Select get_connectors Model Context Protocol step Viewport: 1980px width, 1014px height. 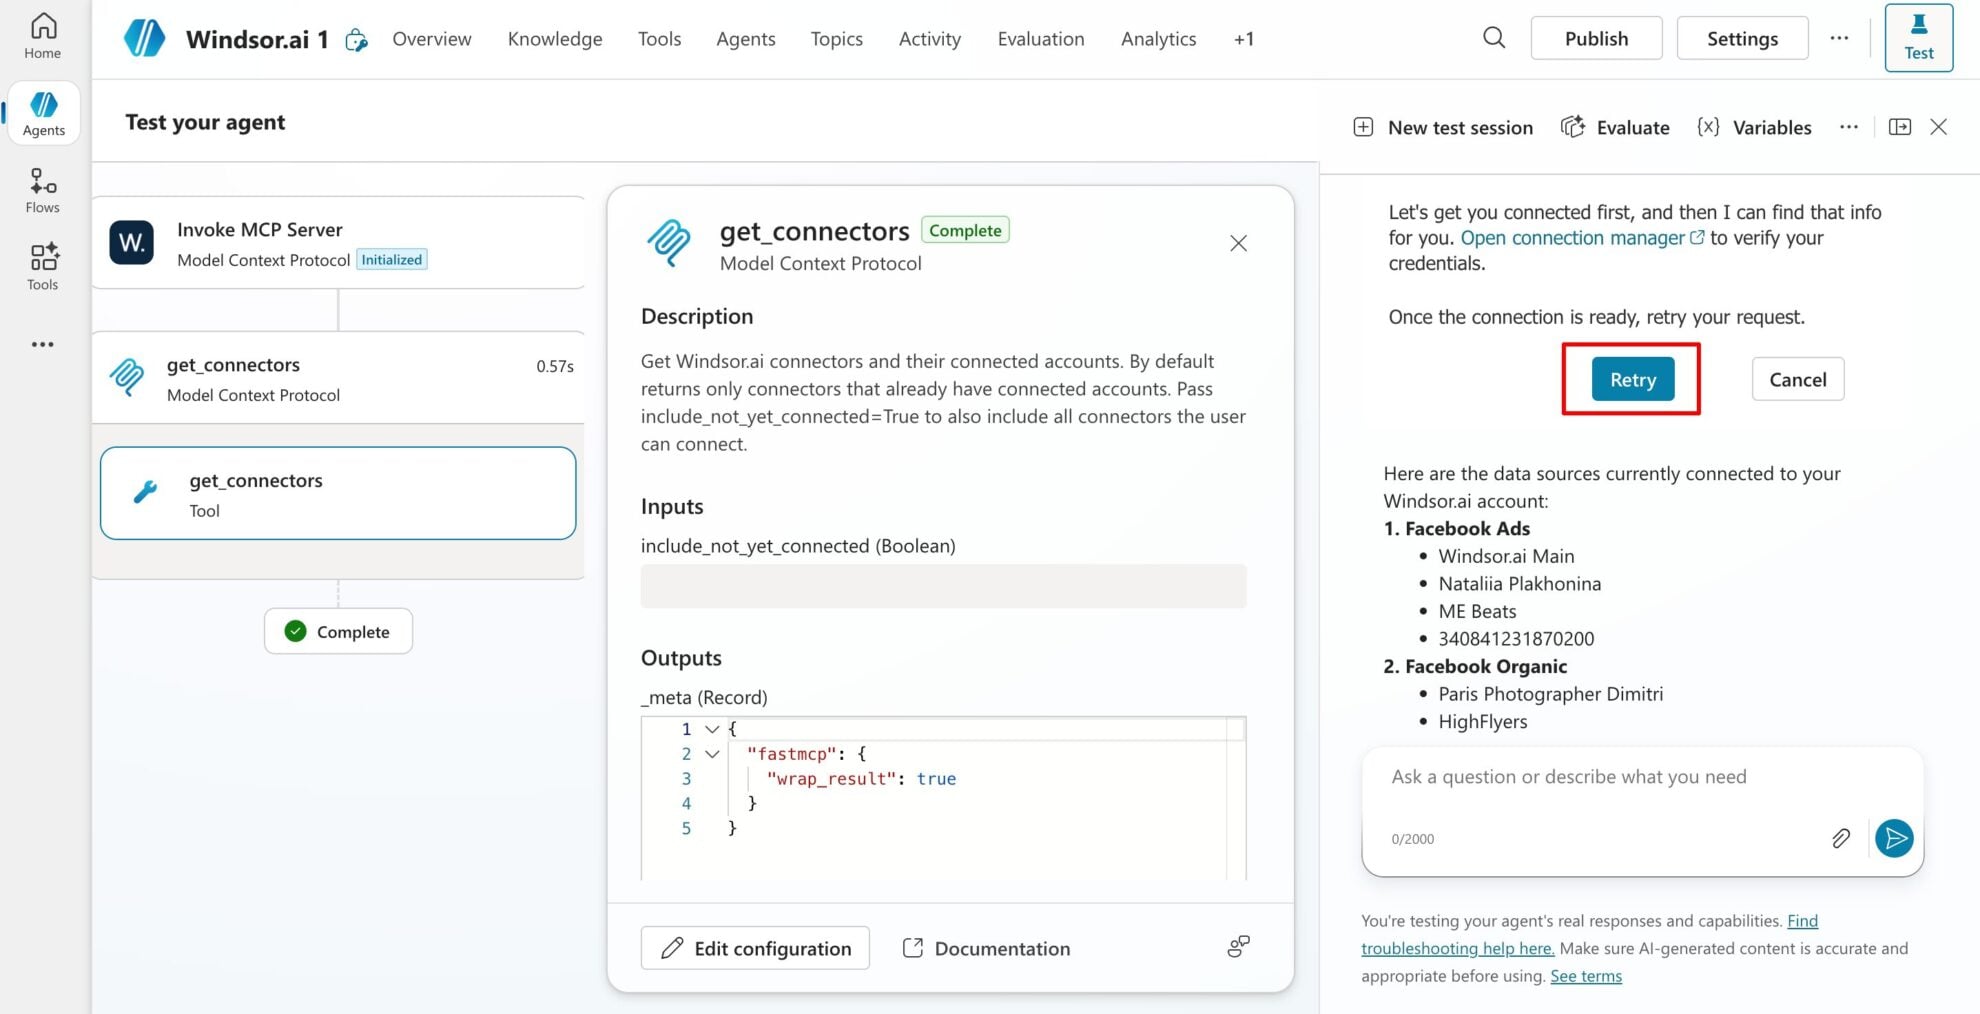coord(338,378)
